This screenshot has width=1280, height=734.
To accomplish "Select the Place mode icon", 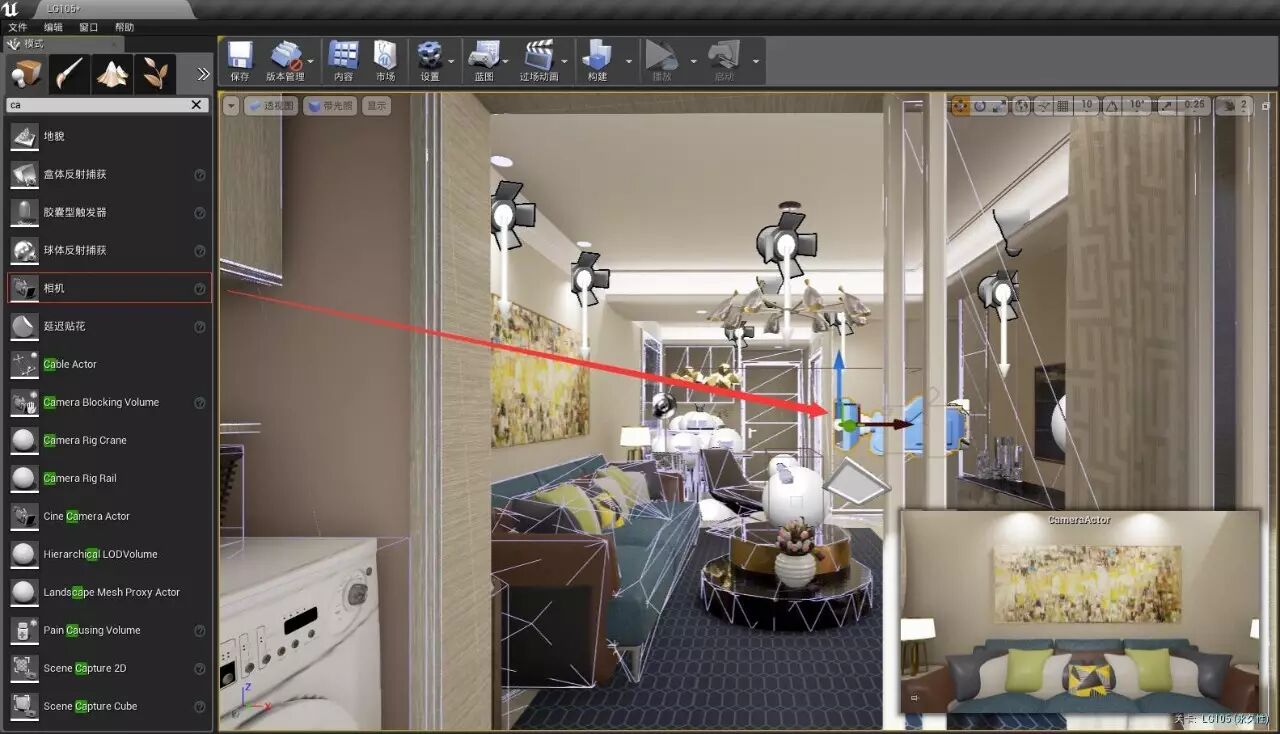I will click(26, 74).
